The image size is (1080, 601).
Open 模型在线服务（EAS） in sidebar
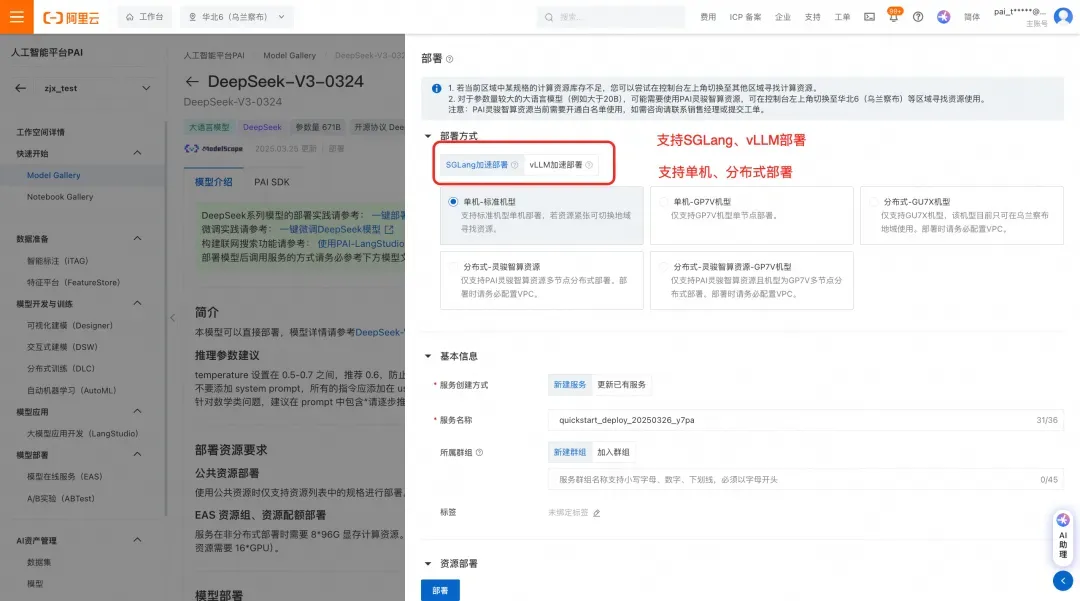[x=65, y=476]
